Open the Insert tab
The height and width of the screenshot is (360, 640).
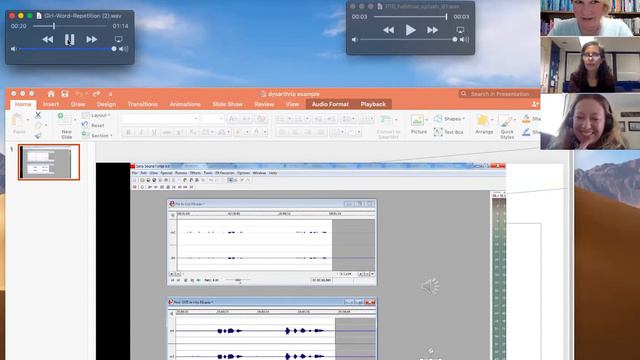pos(51,104)
